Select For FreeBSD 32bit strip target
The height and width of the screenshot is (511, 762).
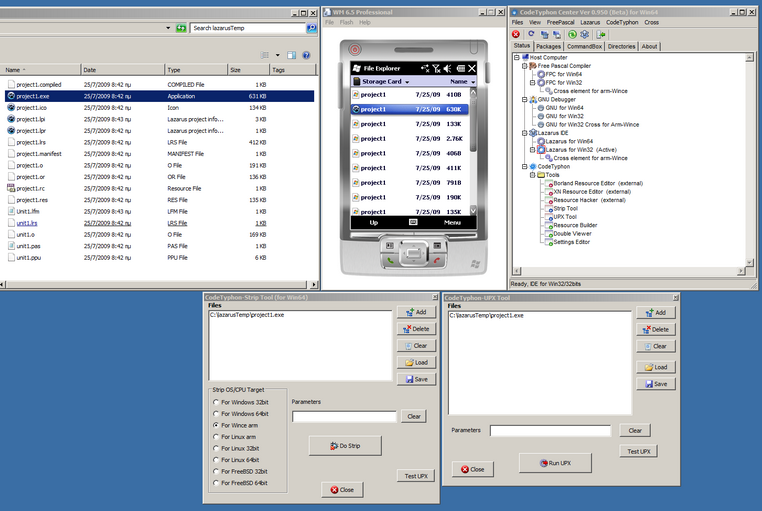point(216,471)
